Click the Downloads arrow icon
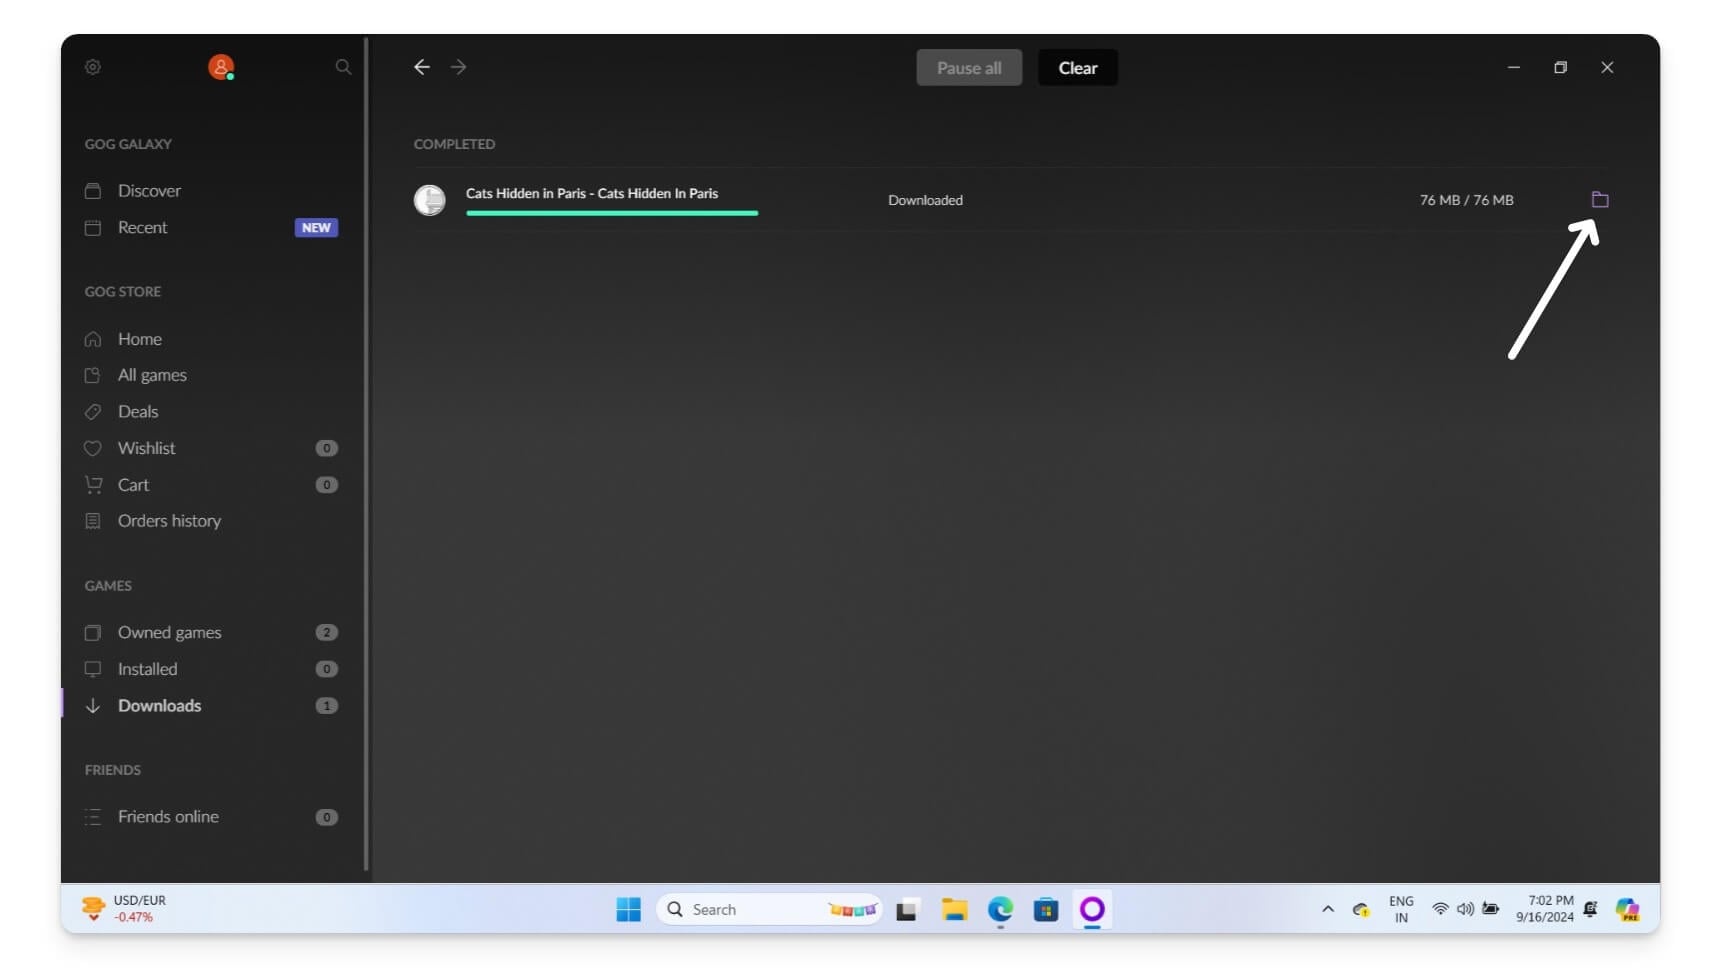The width and height of the screenshot is (1721, 968). click(93, 706)
